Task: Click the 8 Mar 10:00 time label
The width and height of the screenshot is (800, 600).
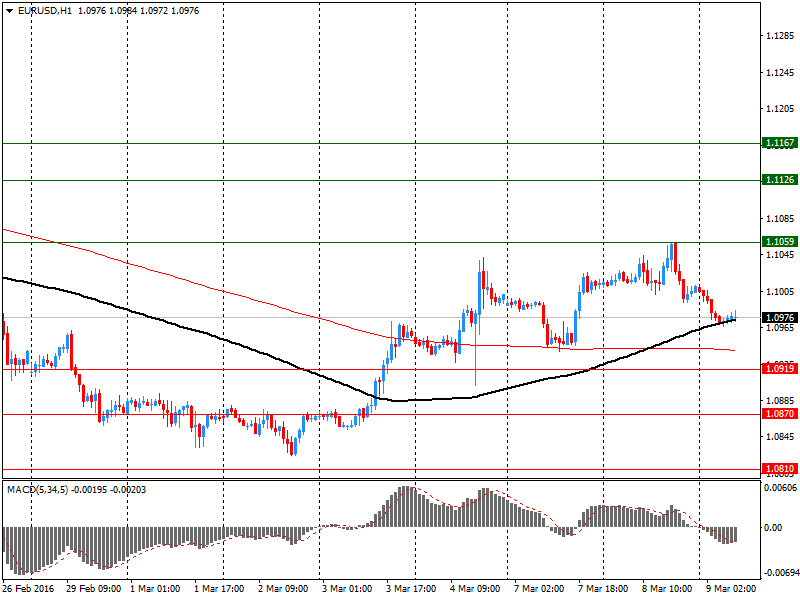Action: tap(667, 589)
